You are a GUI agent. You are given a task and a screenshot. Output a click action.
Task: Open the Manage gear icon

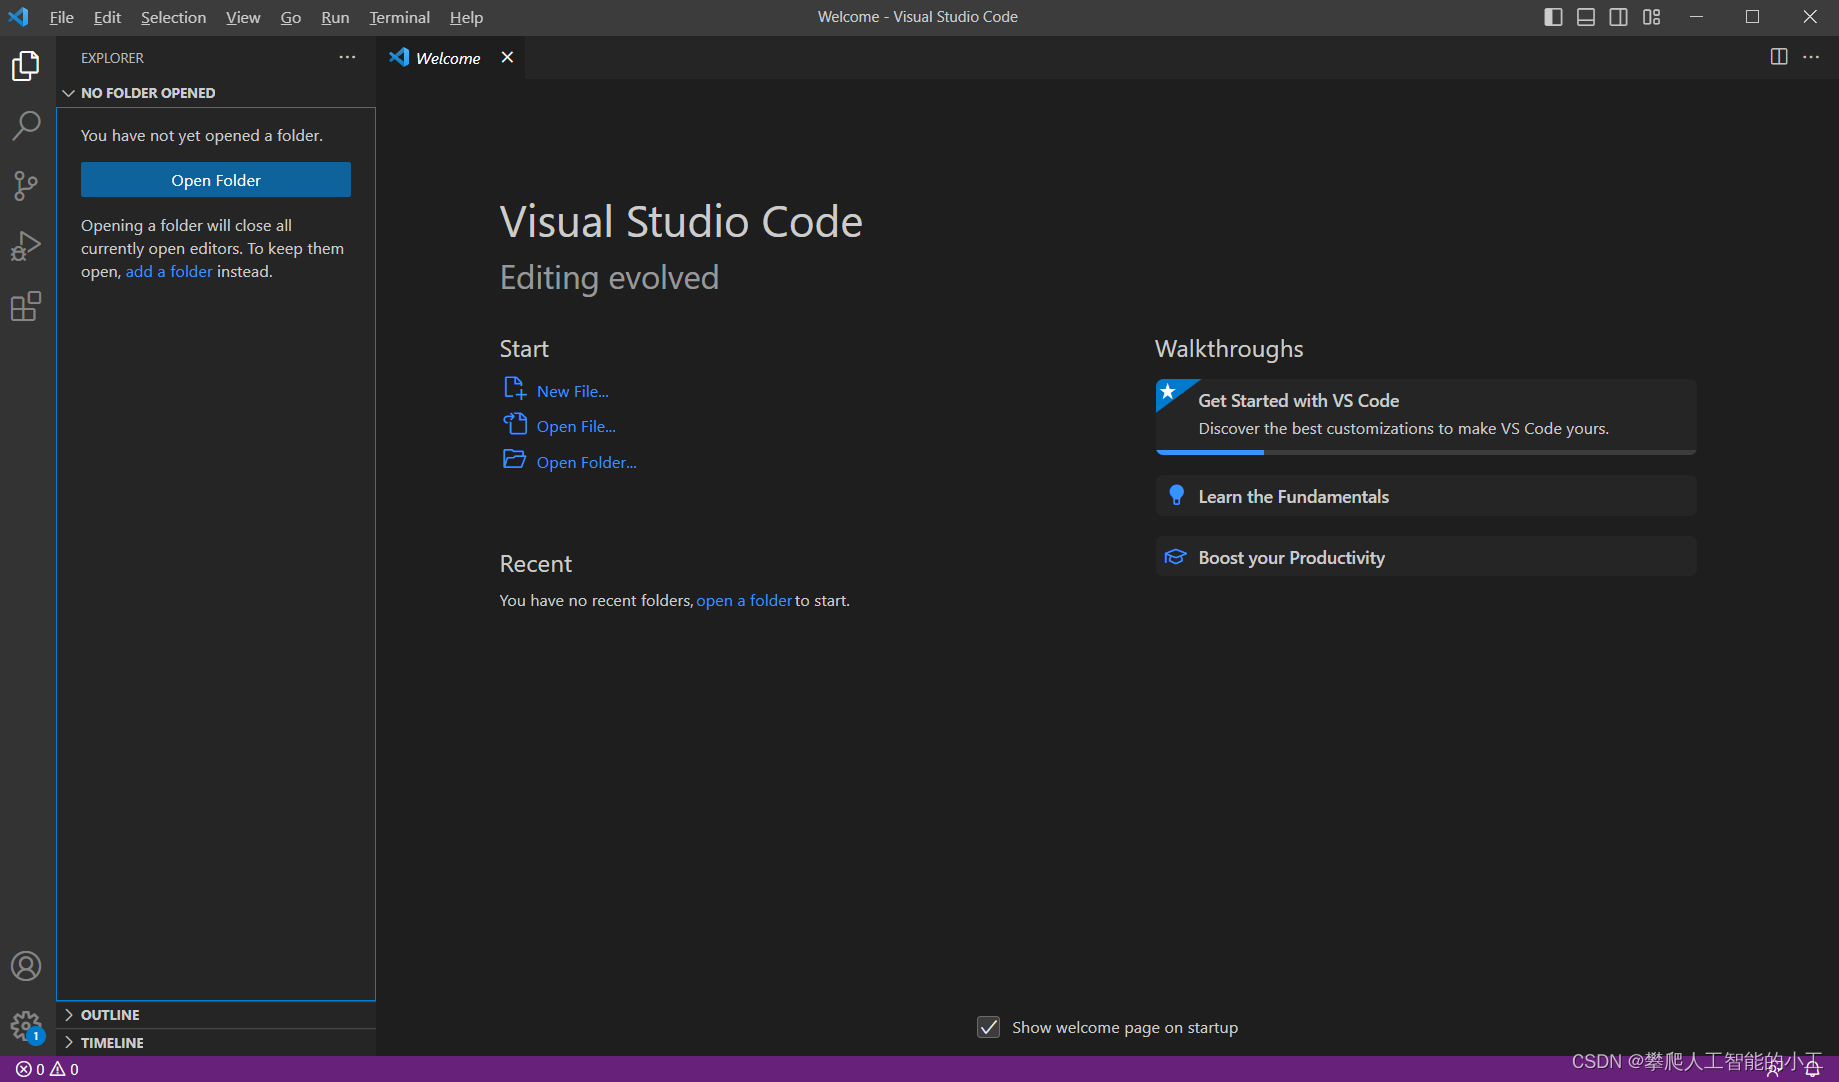click(26, 1026)
